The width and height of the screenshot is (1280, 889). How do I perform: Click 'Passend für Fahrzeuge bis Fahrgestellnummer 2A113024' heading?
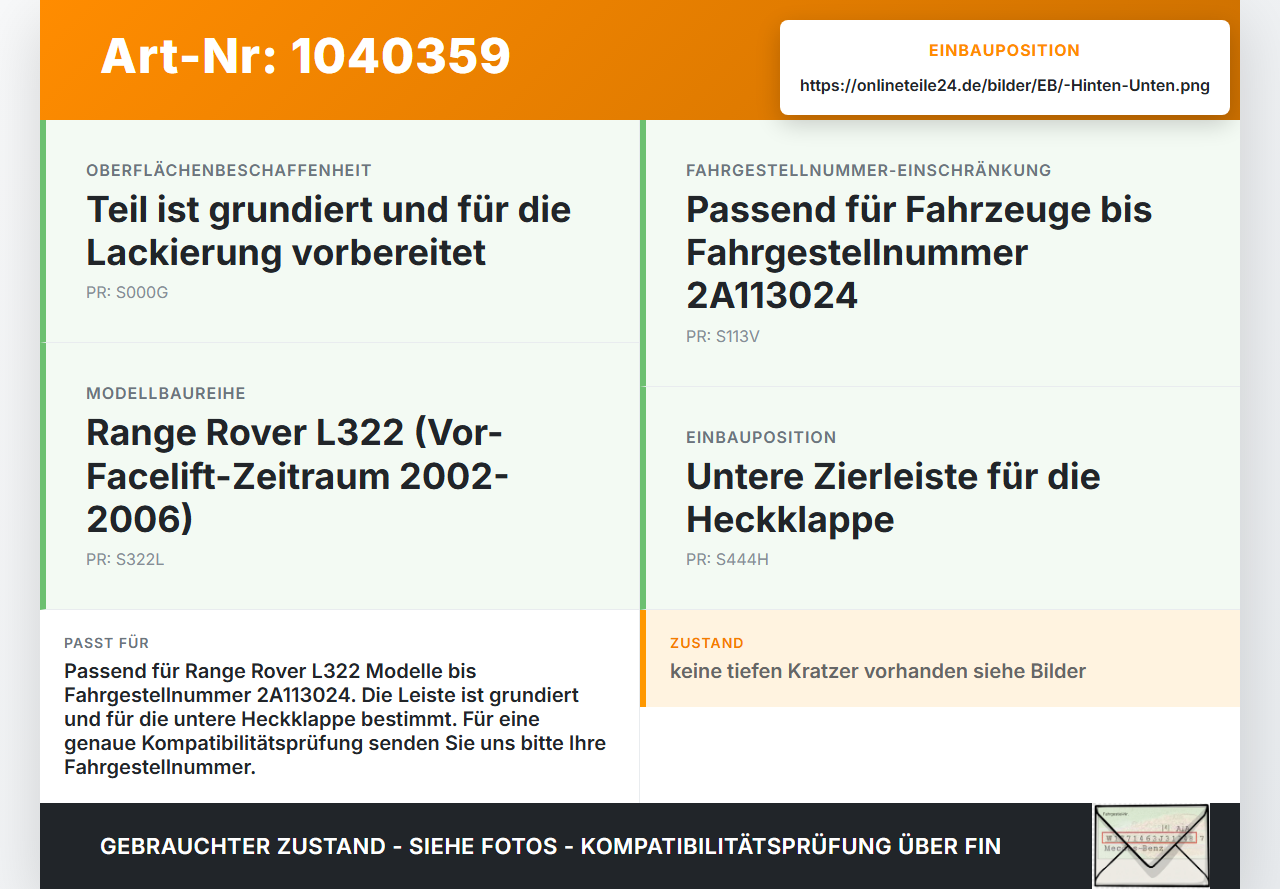pyautogui.click(x=919, y=252)
